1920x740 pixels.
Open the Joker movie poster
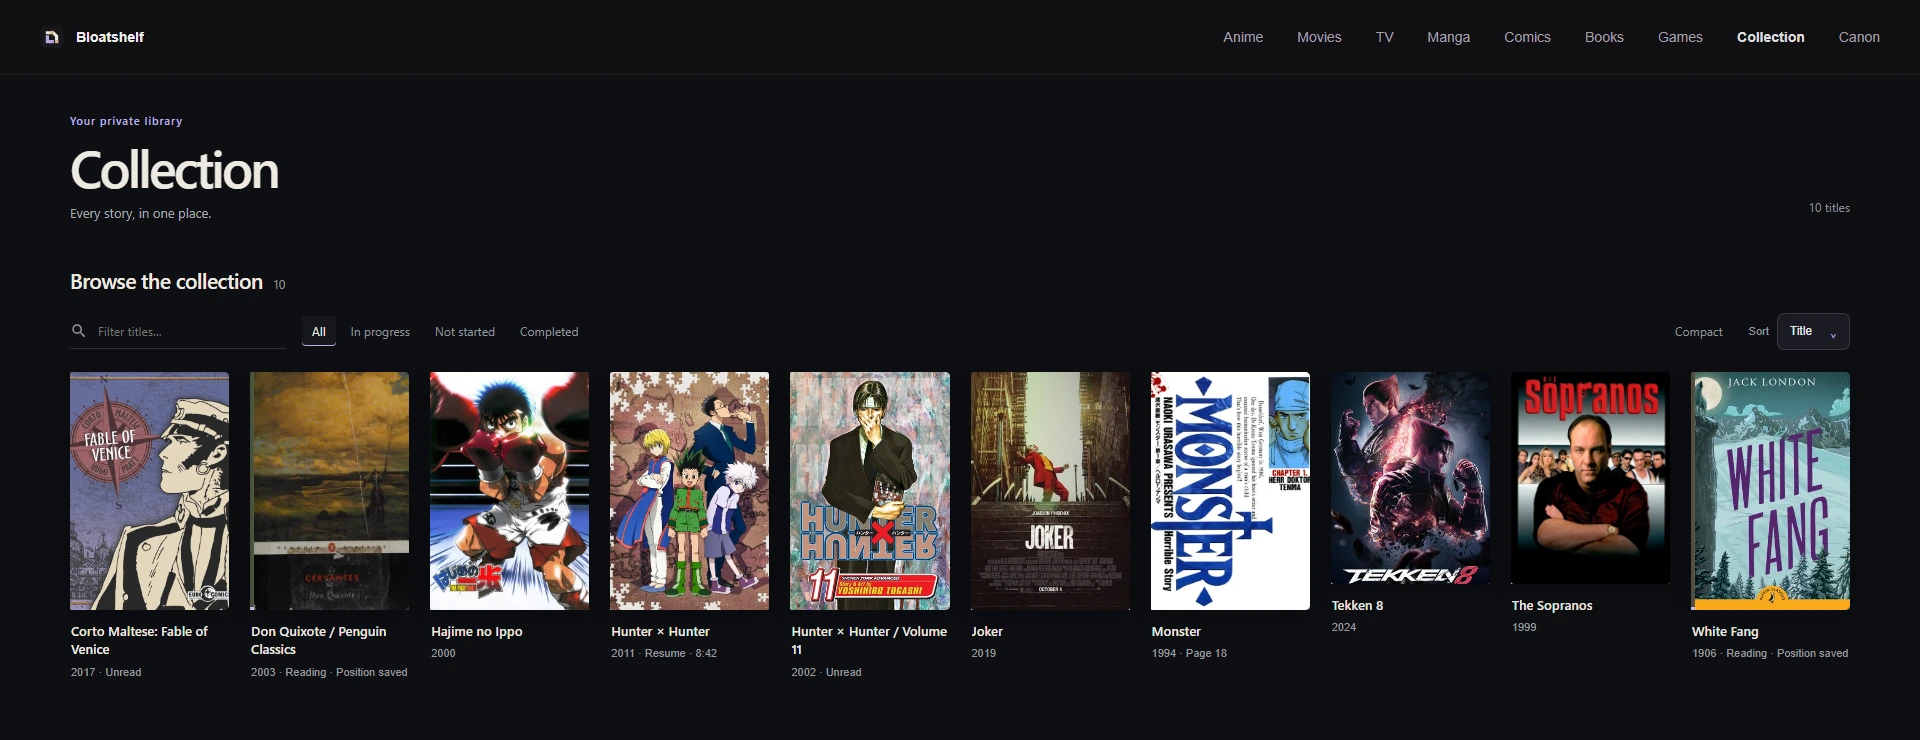1050,491
